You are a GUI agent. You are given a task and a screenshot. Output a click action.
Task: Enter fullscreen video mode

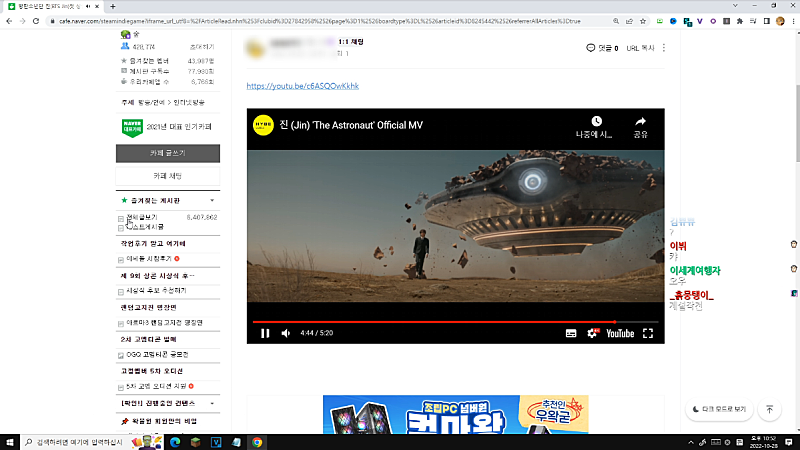pos(648,333)
